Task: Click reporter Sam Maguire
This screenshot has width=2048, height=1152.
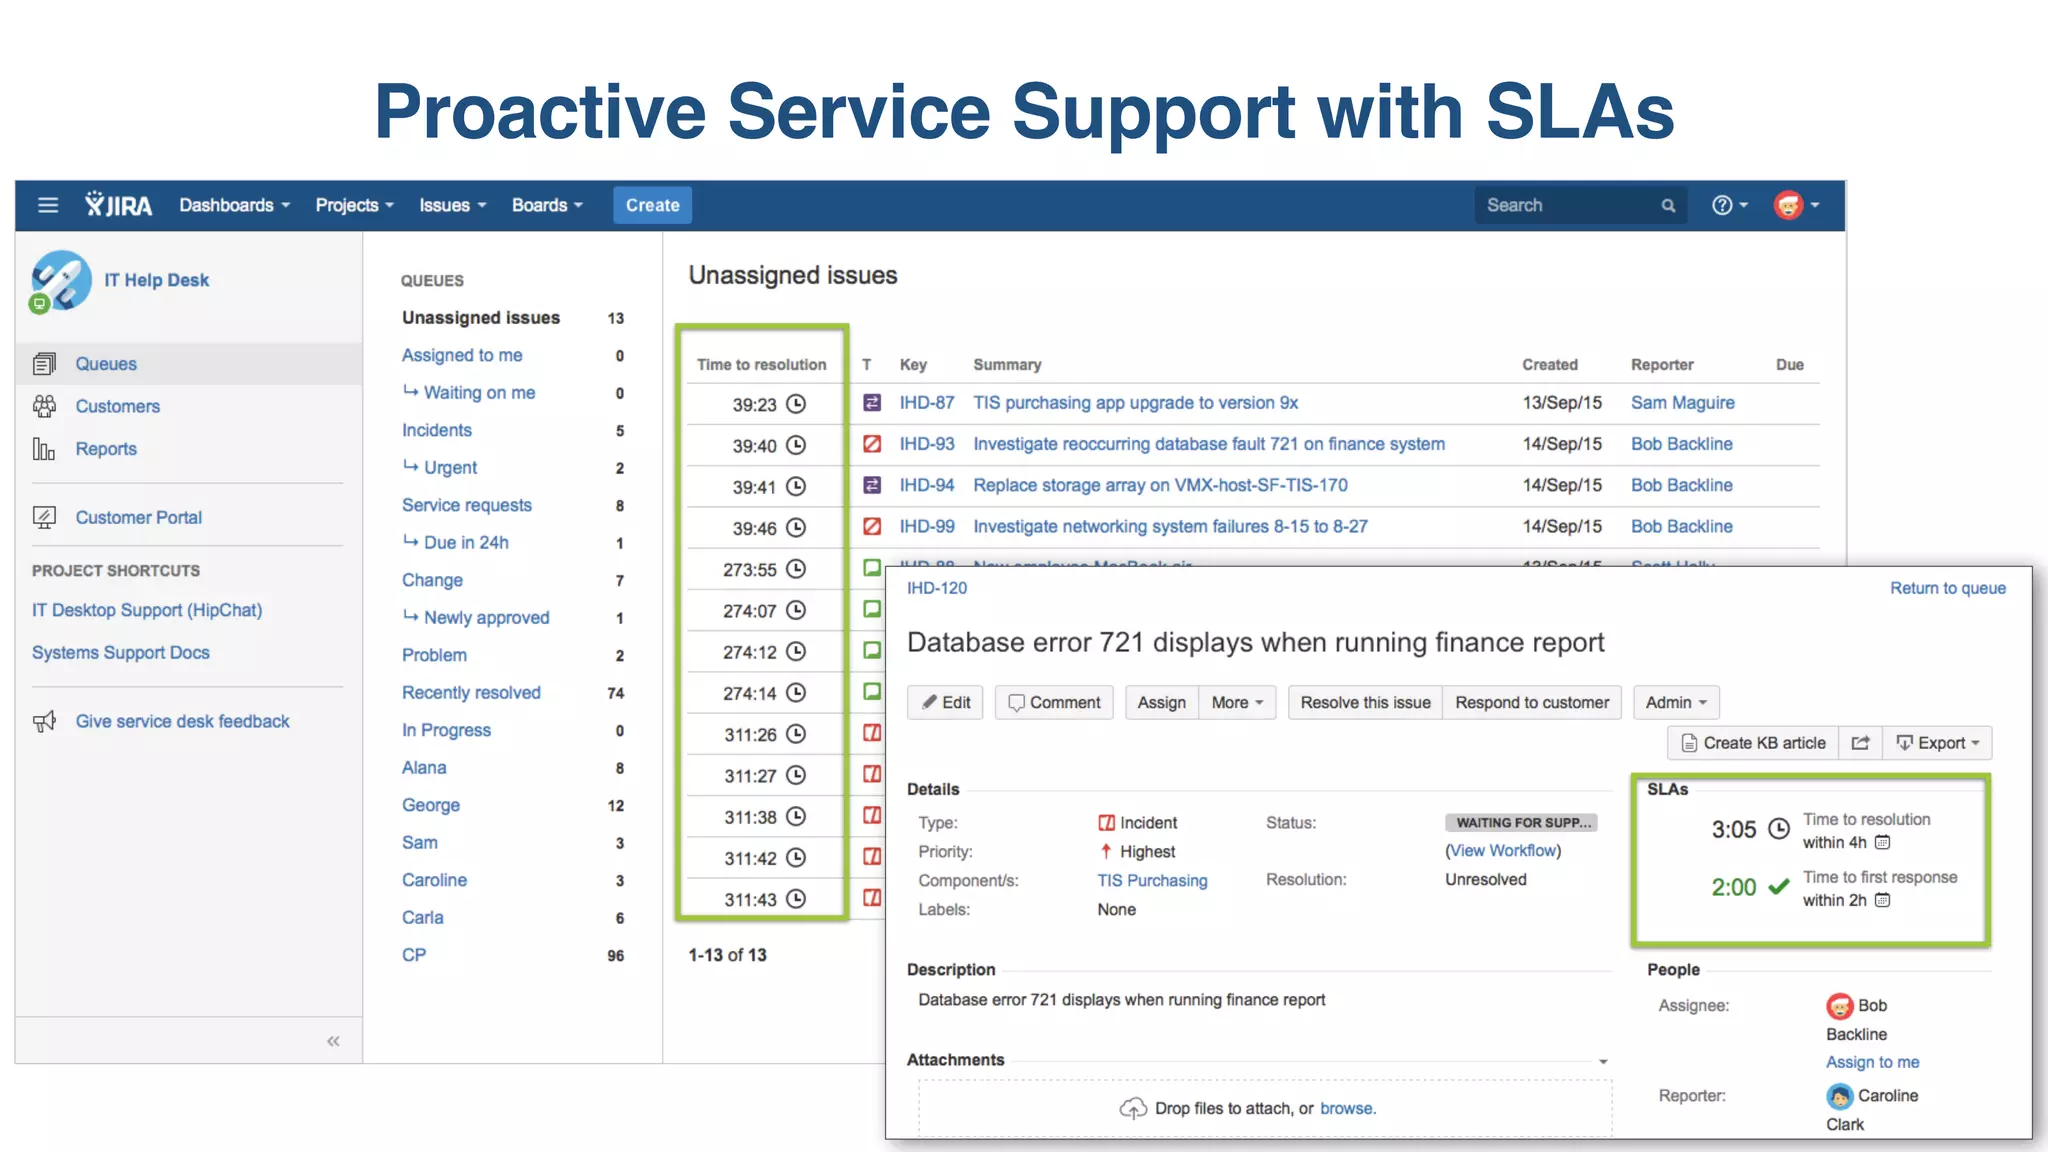Action: click(1682, 402)
